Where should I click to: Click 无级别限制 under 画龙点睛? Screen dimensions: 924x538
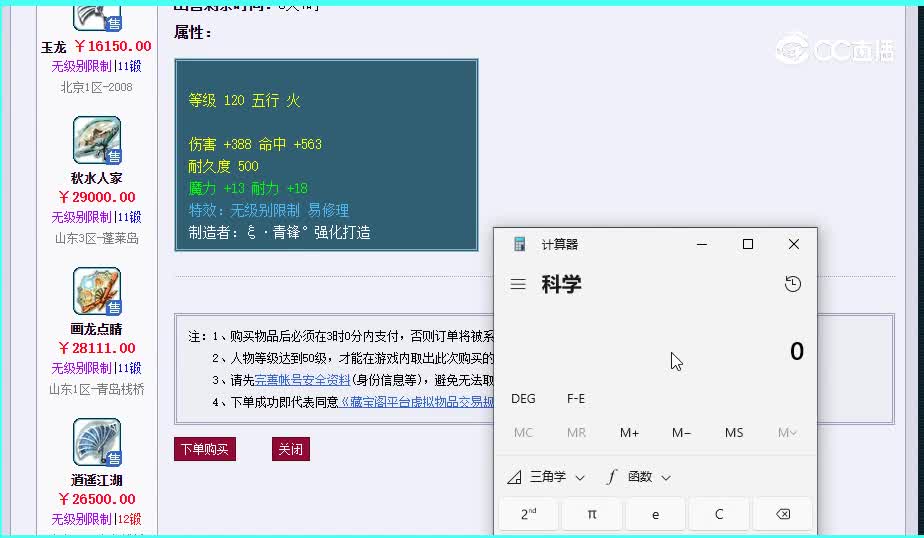pyautogui.click(x=81, y=368)
